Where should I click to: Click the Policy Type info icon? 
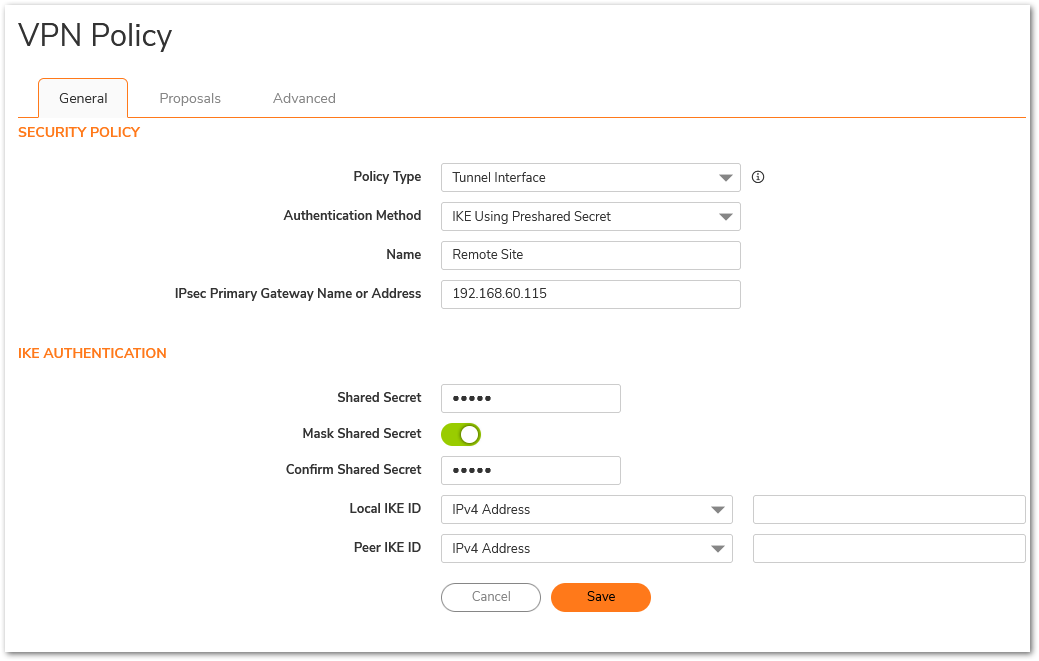click(758, 177)
